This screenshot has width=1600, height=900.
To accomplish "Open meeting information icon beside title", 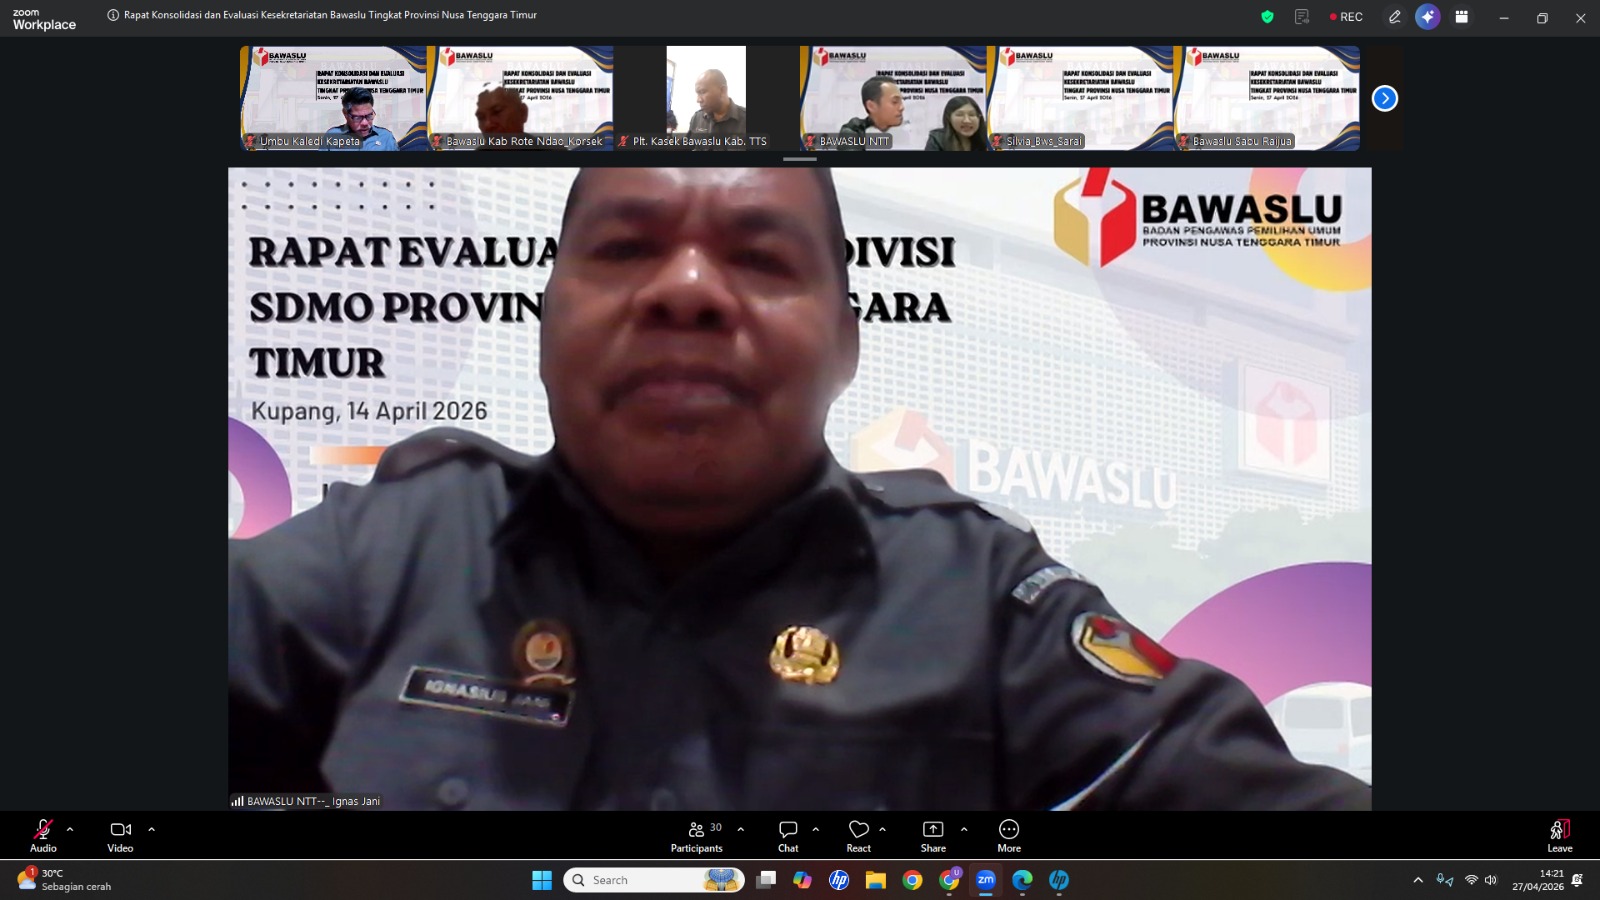I will click(113, 15).
